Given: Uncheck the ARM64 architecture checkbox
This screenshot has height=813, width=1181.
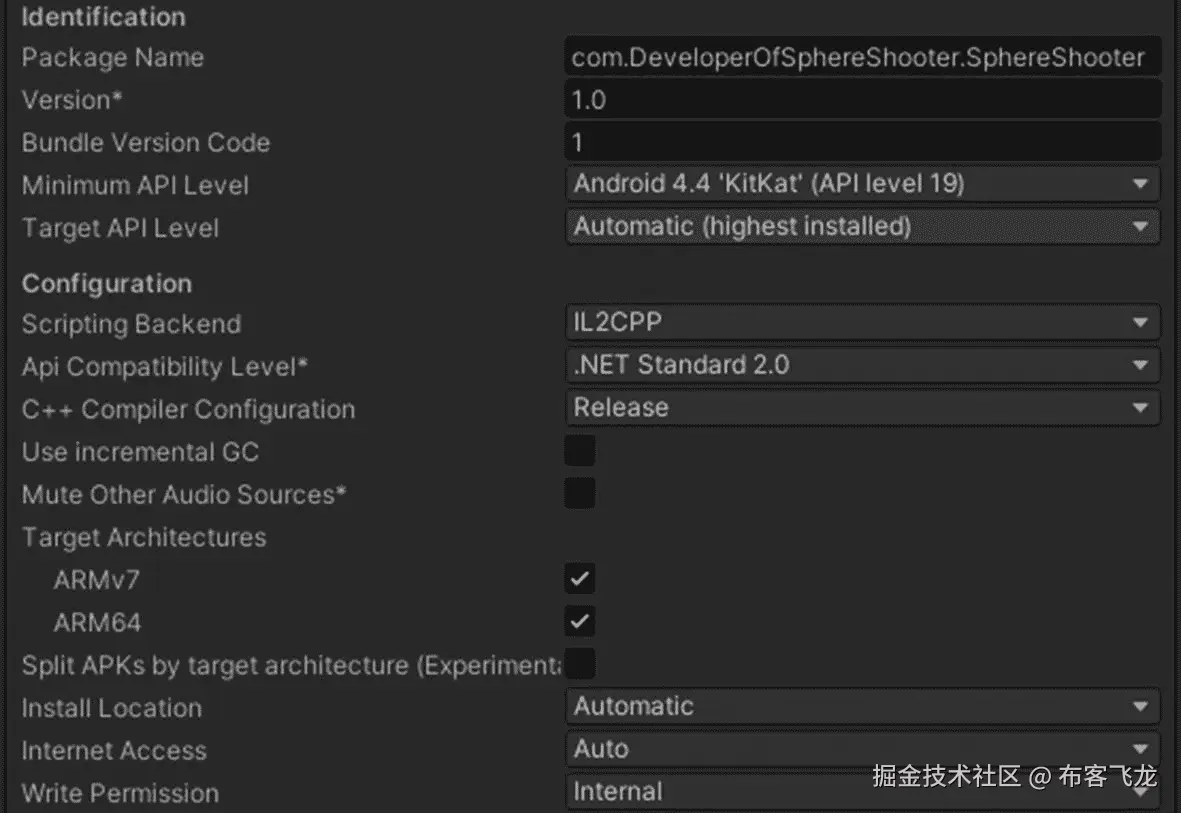Looking at the screenshot, I should point(580,622).
